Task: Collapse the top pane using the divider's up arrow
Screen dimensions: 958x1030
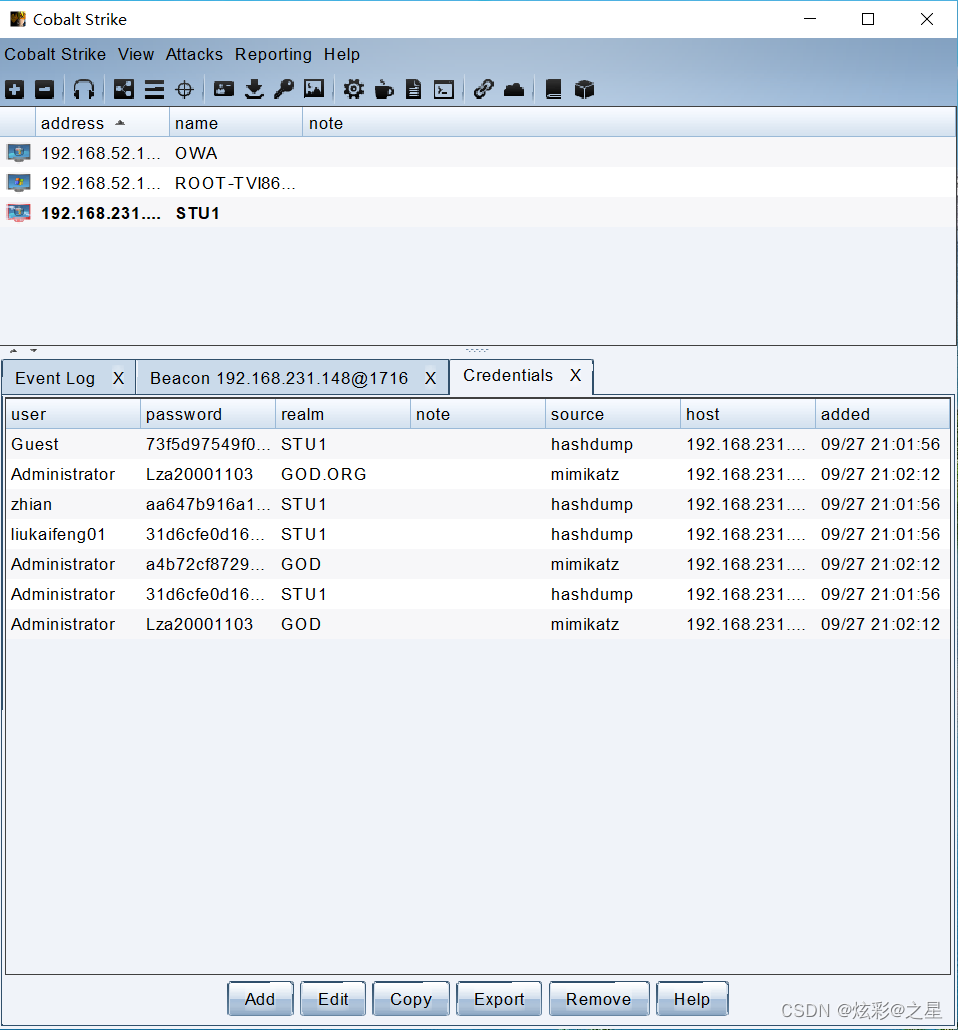Action: click(x=13, y=351)
